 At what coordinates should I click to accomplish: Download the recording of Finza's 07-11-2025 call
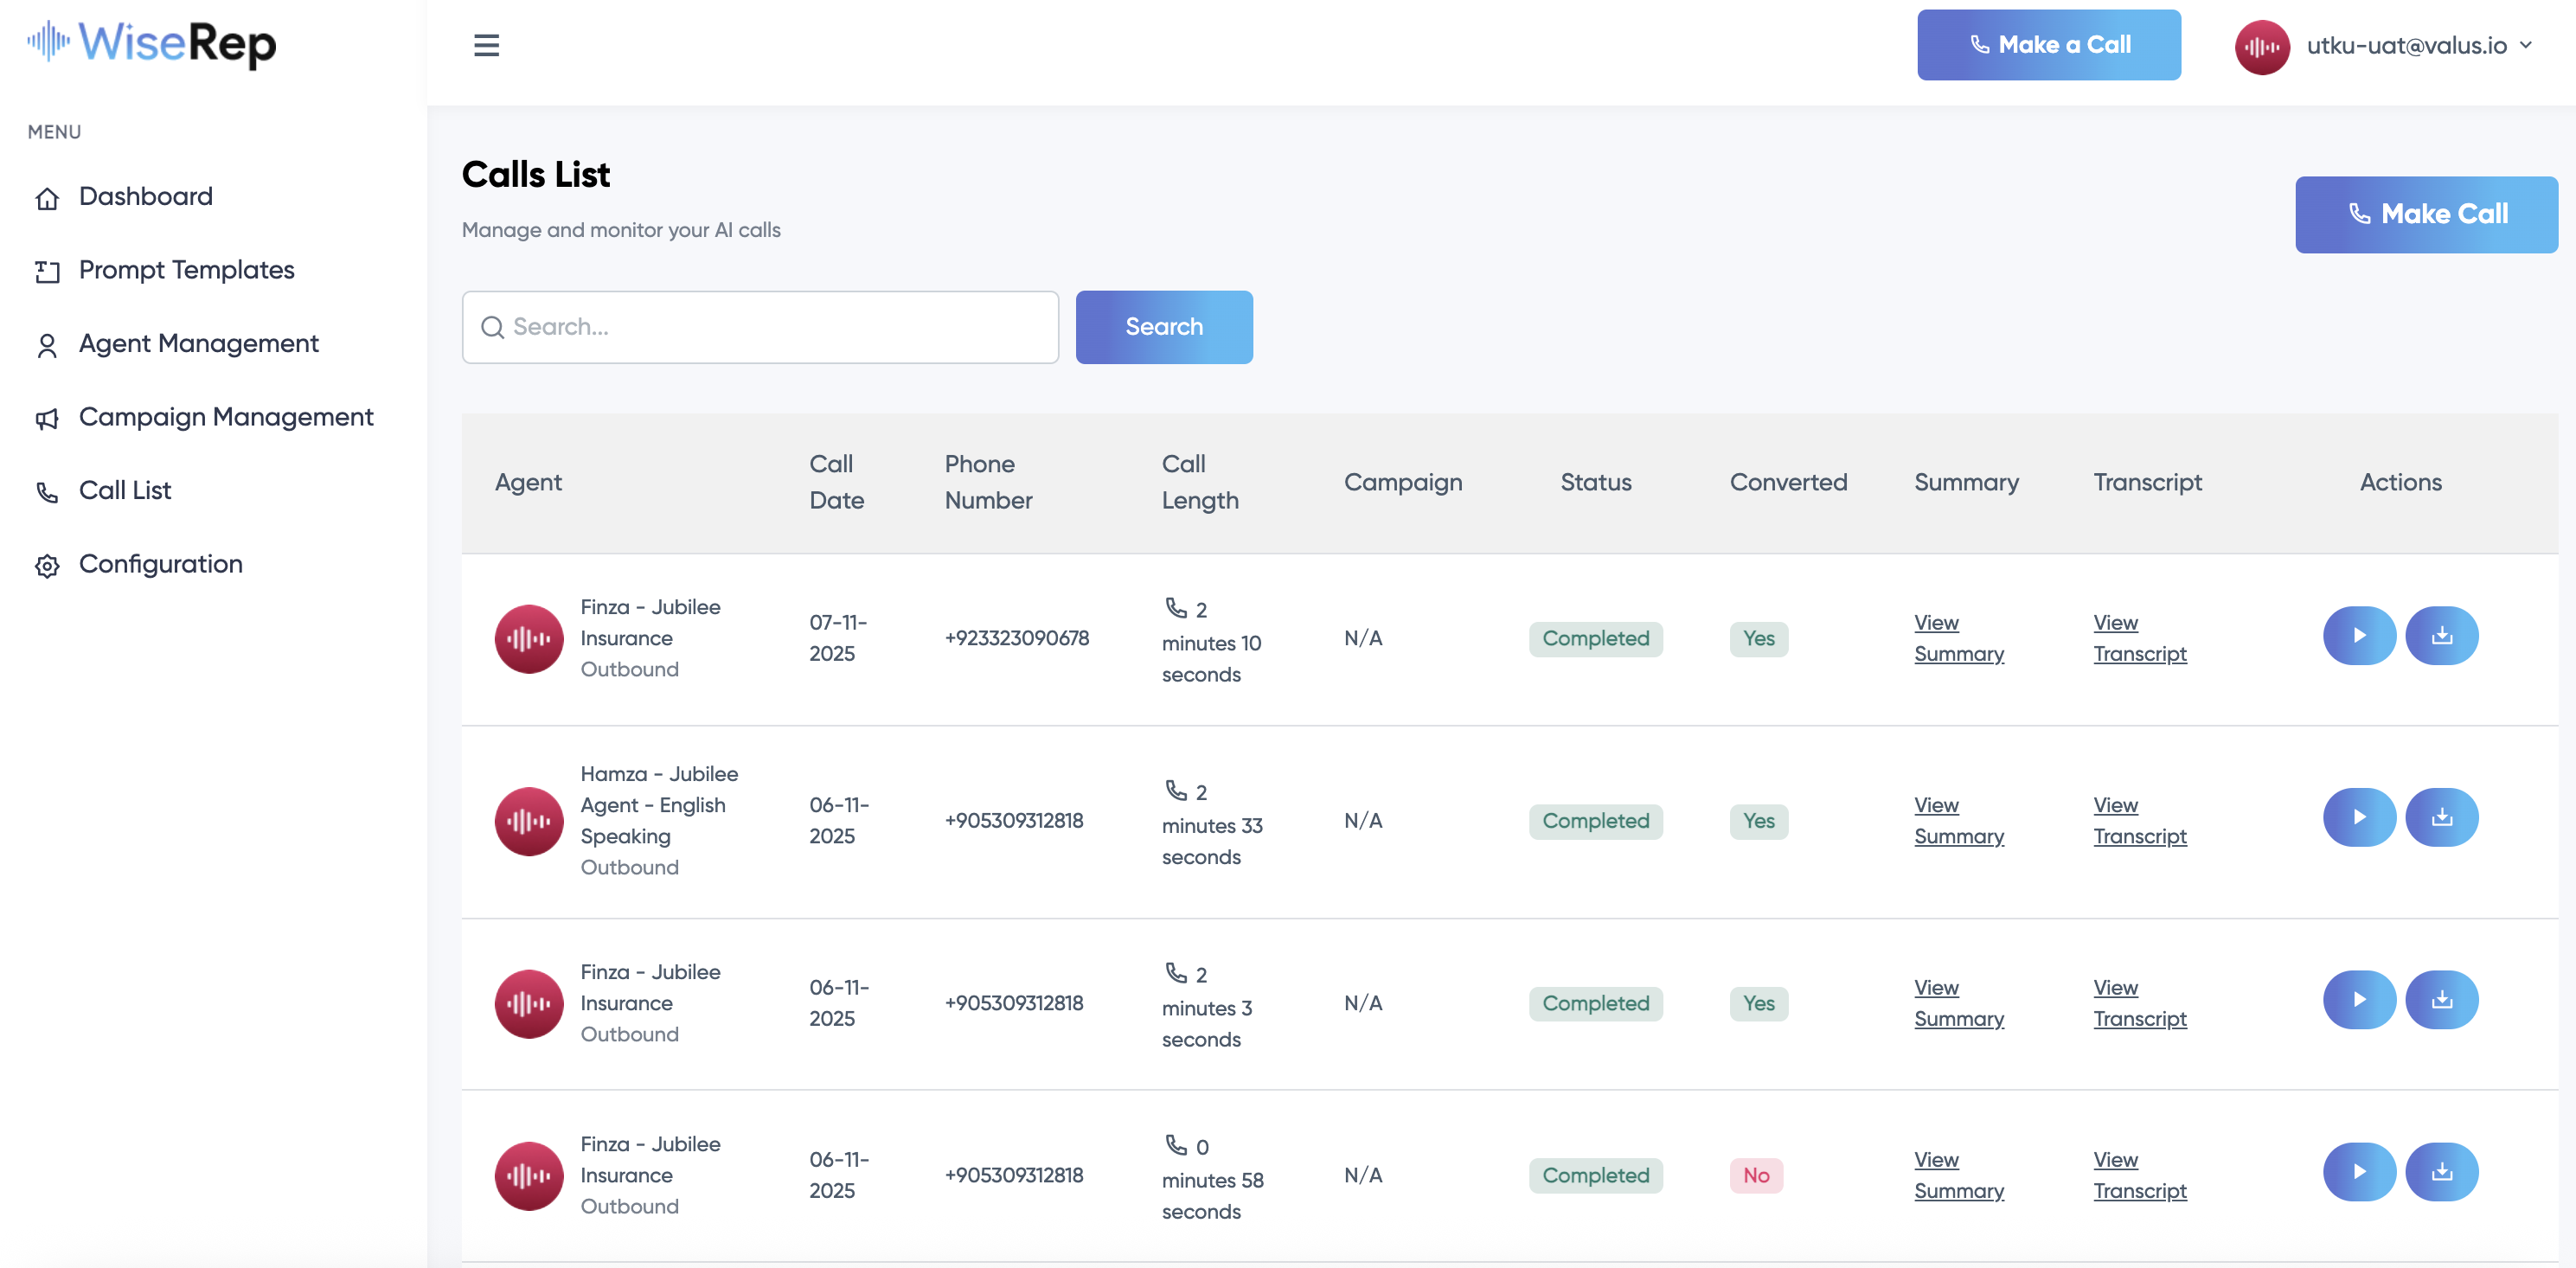pyautogui.click(x=2442, y=635)
